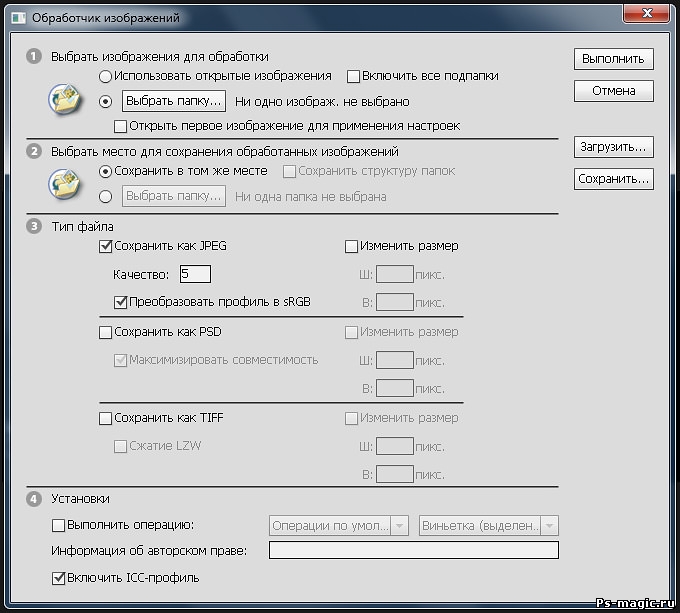Uncheck 'Сохранить как JPEG' checkbox
The width and height of the screenshot is (680, 613).
pyautogui.click(x=106, y=246)
